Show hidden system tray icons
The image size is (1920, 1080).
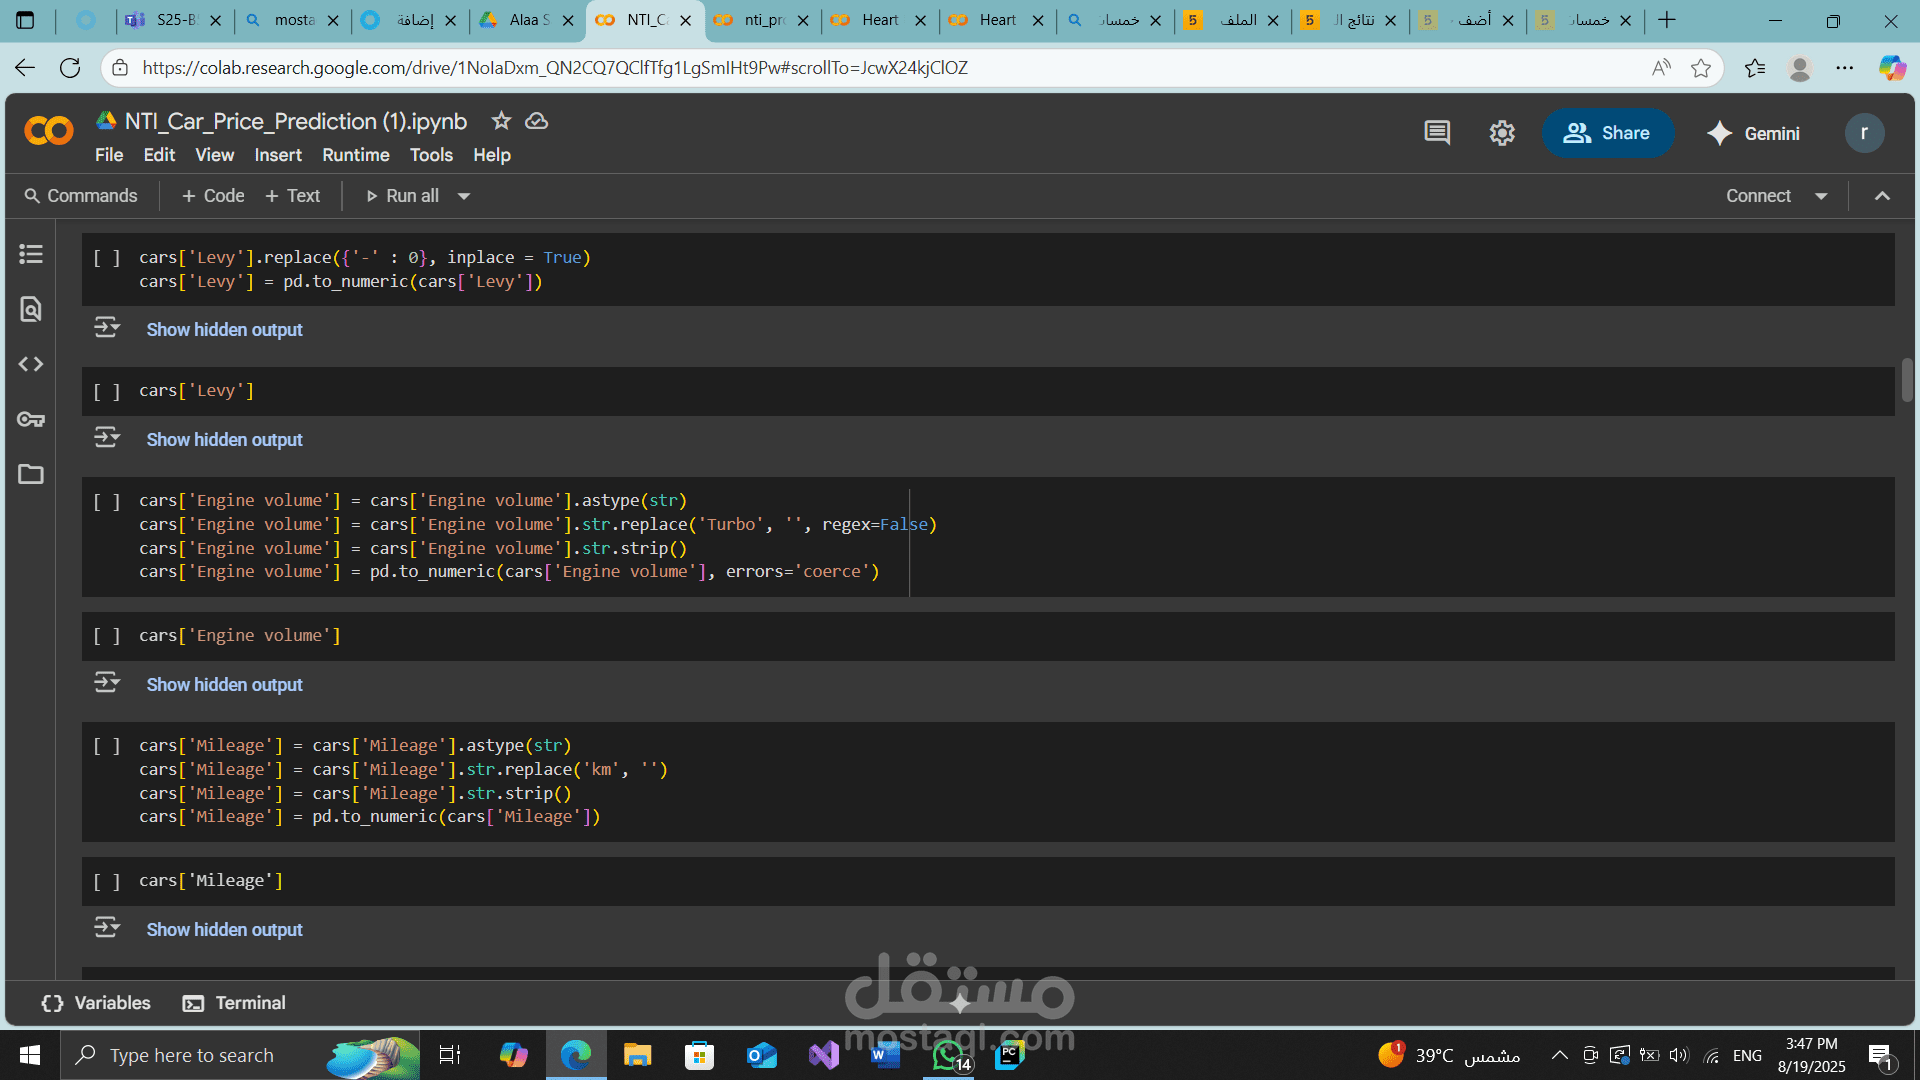click(x=1559, y=1055)
